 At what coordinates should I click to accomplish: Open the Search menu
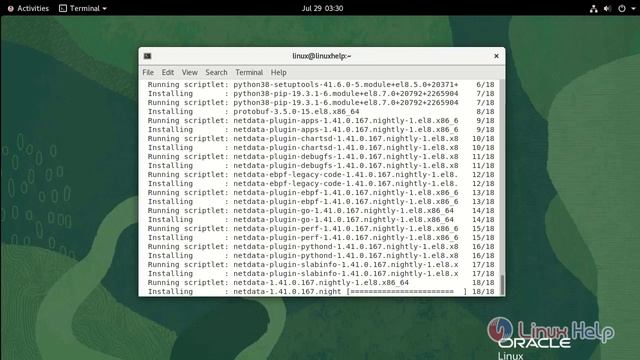[x=216, y=72]
